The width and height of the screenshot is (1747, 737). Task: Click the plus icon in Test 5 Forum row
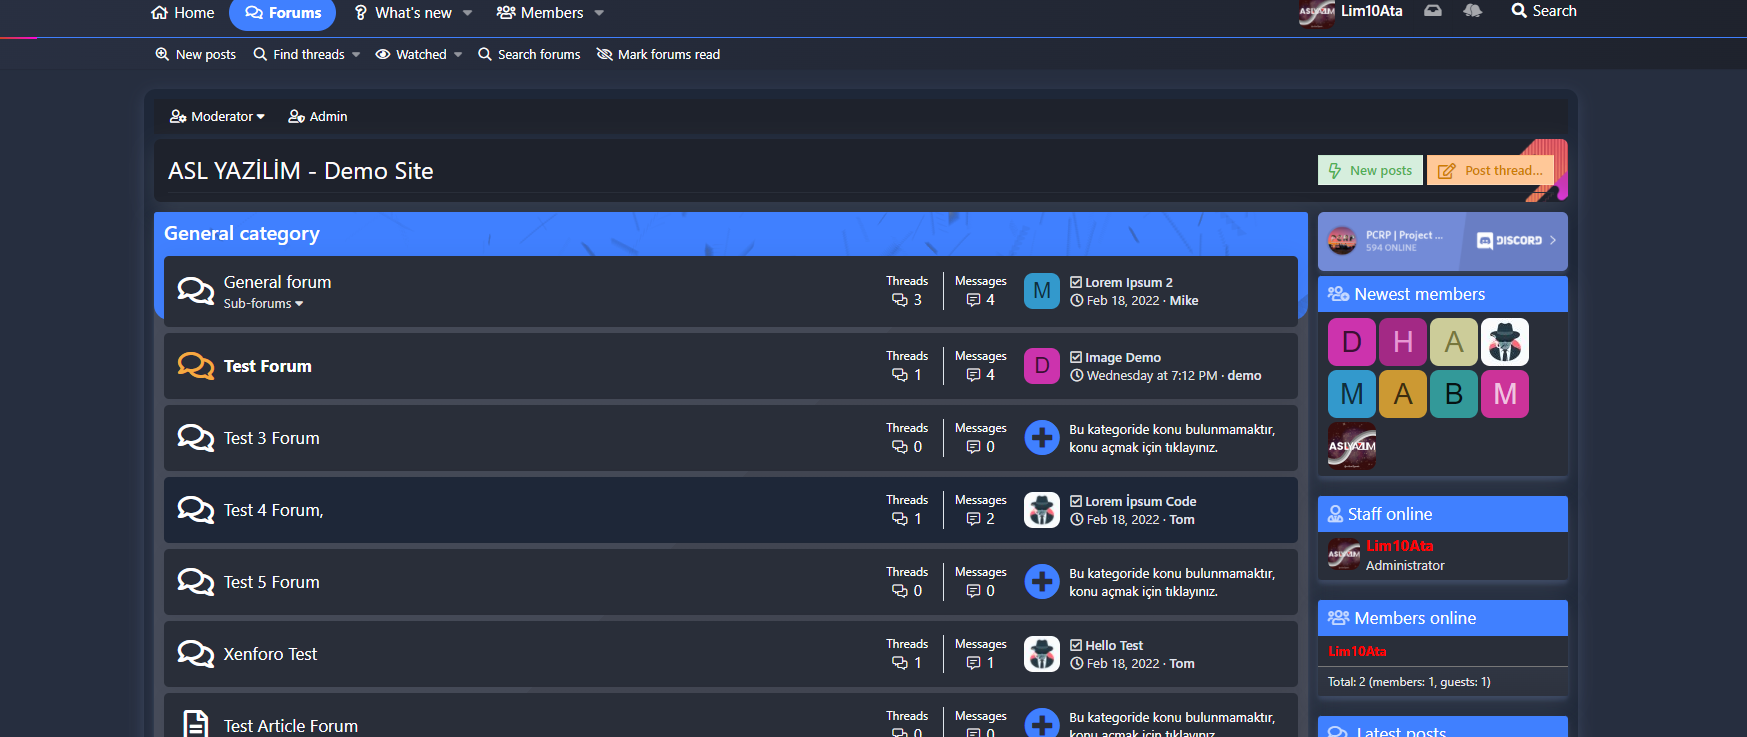pos(1042,582)
